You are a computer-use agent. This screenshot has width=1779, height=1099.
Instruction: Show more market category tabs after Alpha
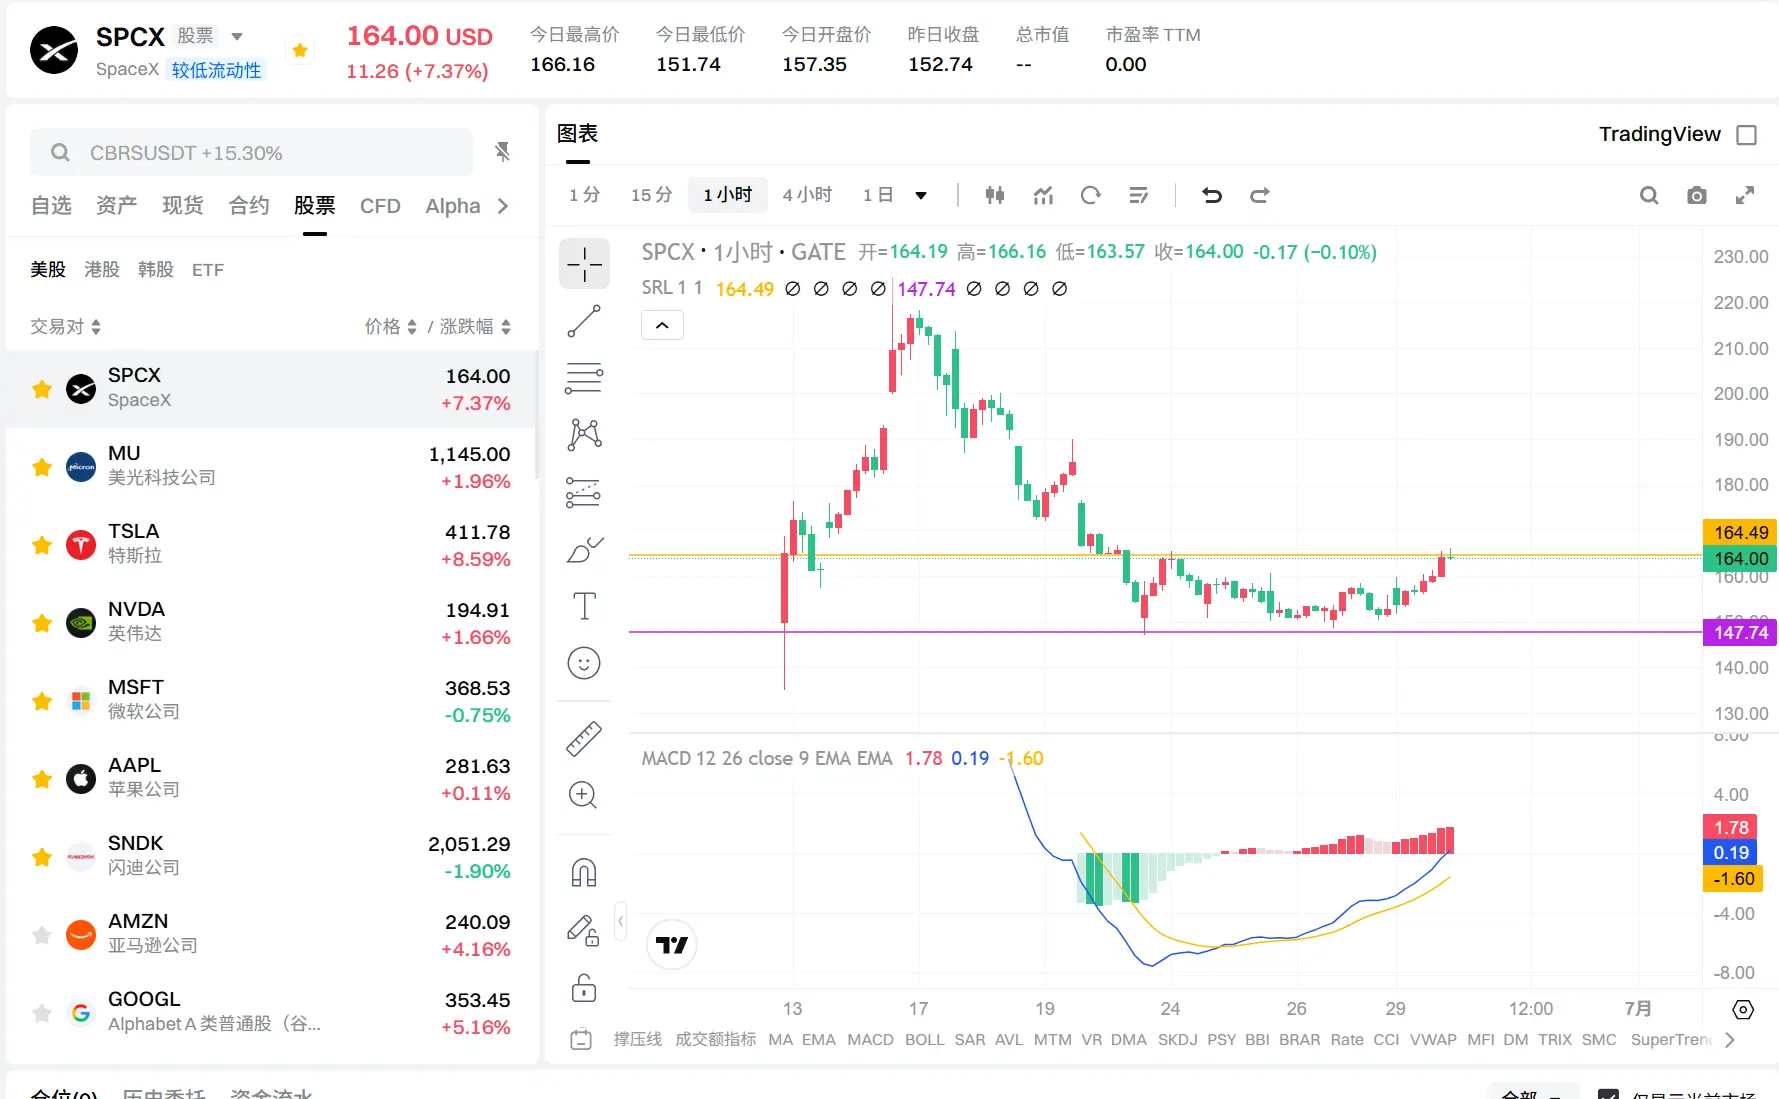point(503,206)
